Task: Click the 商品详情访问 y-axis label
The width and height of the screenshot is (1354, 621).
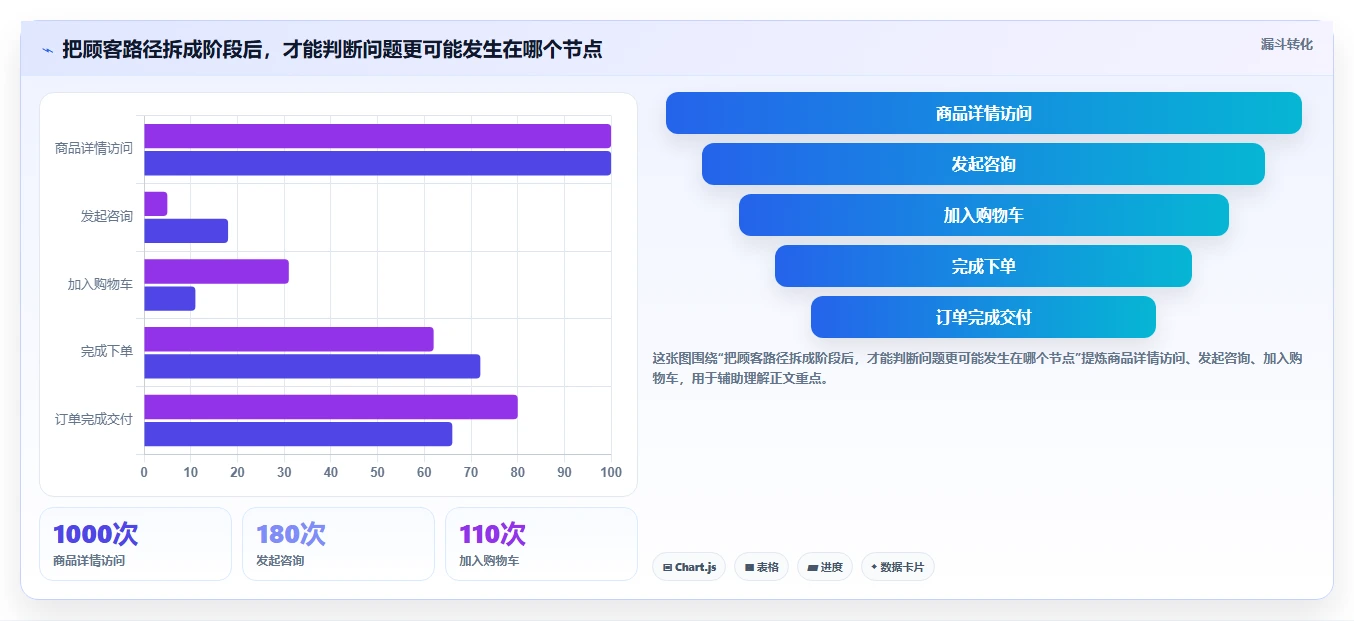Action: 94,149
